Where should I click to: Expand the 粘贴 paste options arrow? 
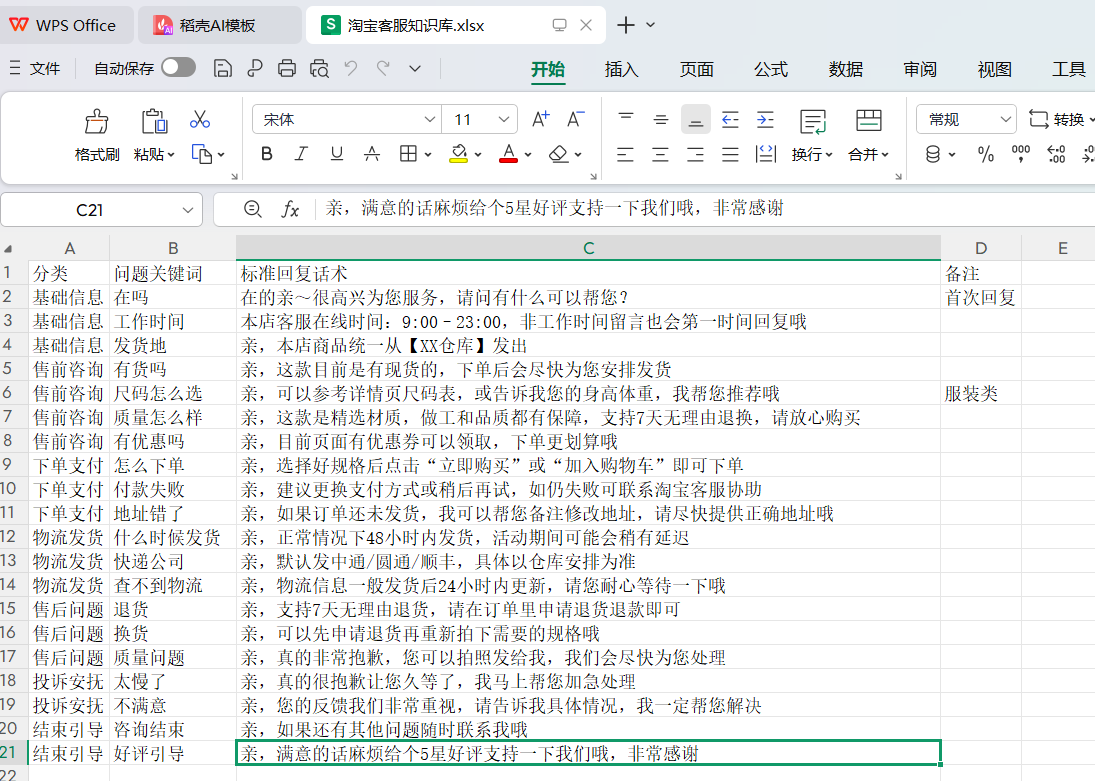click(171, 155)
